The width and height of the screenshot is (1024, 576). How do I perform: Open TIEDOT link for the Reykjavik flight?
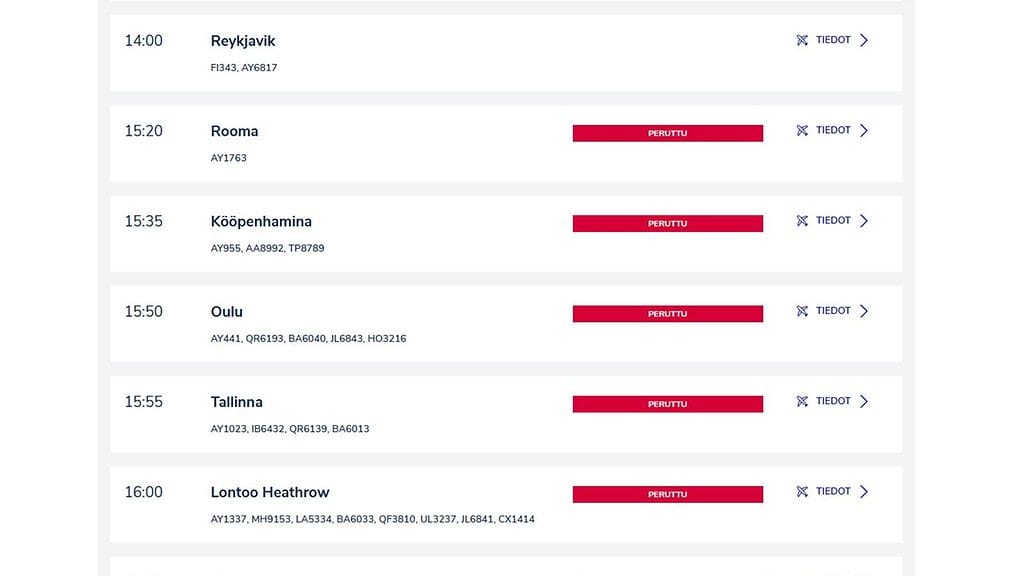833,40
